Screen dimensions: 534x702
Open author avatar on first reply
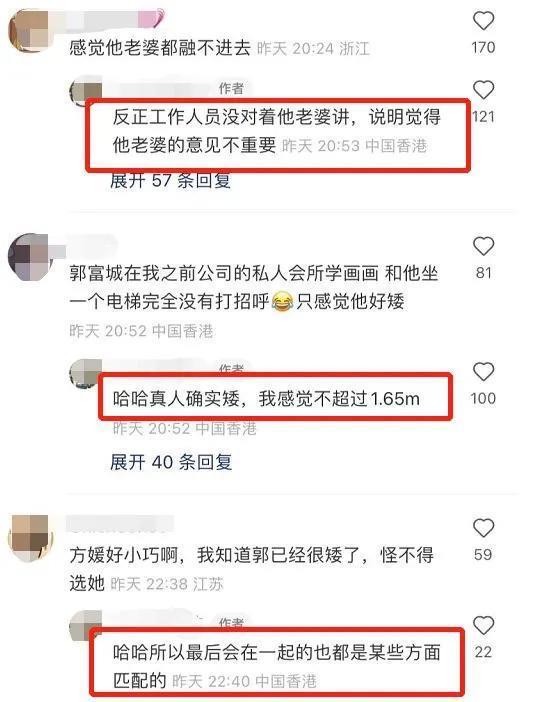(85, 90)
